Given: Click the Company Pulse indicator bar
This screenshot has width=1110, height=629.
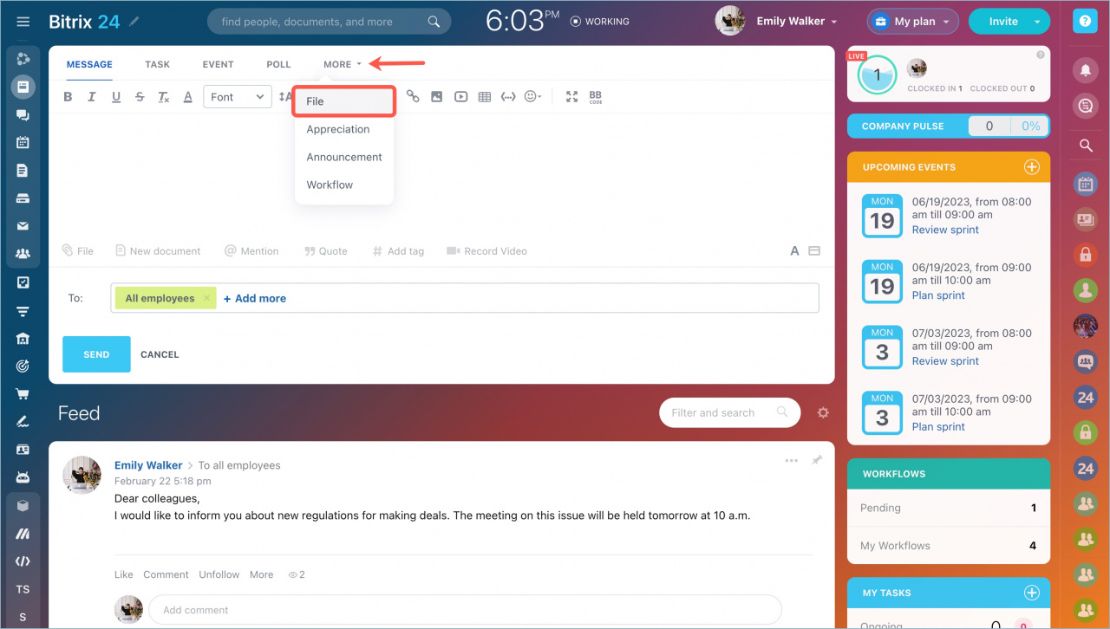Looking at the screenshot, I should point(949,126).
